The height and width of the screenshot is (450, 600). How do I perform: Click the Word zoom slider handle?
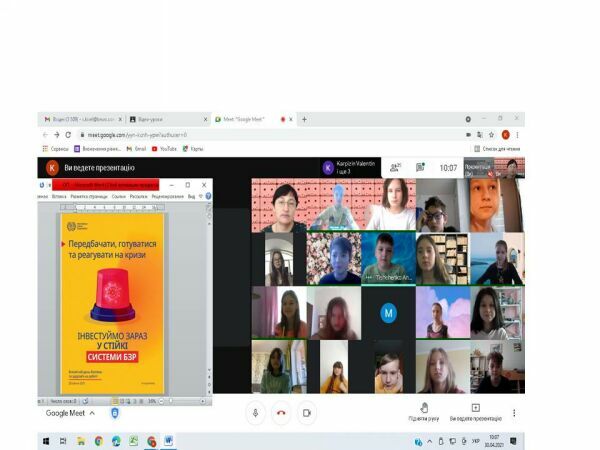click(171, 401)
